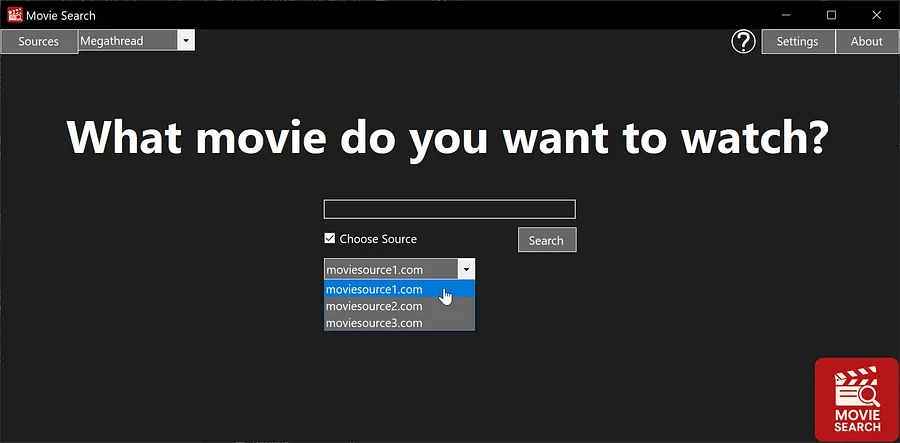Screen dimensions: 900x443
Task: Click the Movie Search app icon in title bar
Action: point(15,15)
